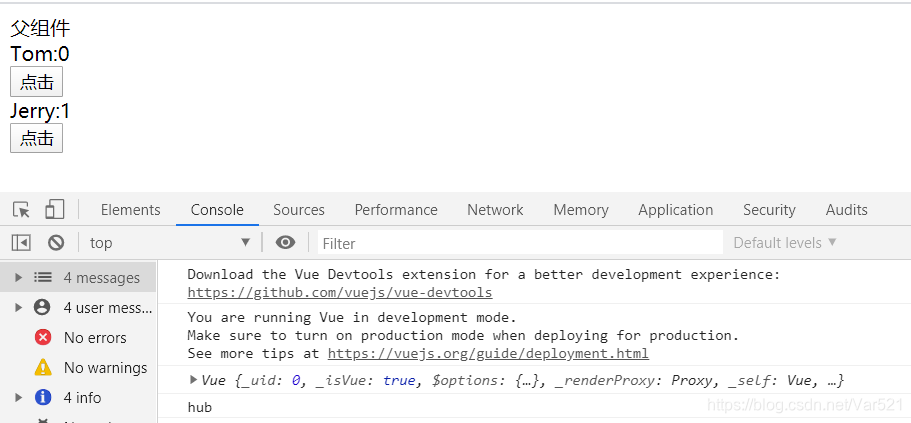Image resolution: width=911 pixels, height=423 pixels.
Task: Click the button under Tom:0
Action: pyautogui.click(x=37, y=82)
